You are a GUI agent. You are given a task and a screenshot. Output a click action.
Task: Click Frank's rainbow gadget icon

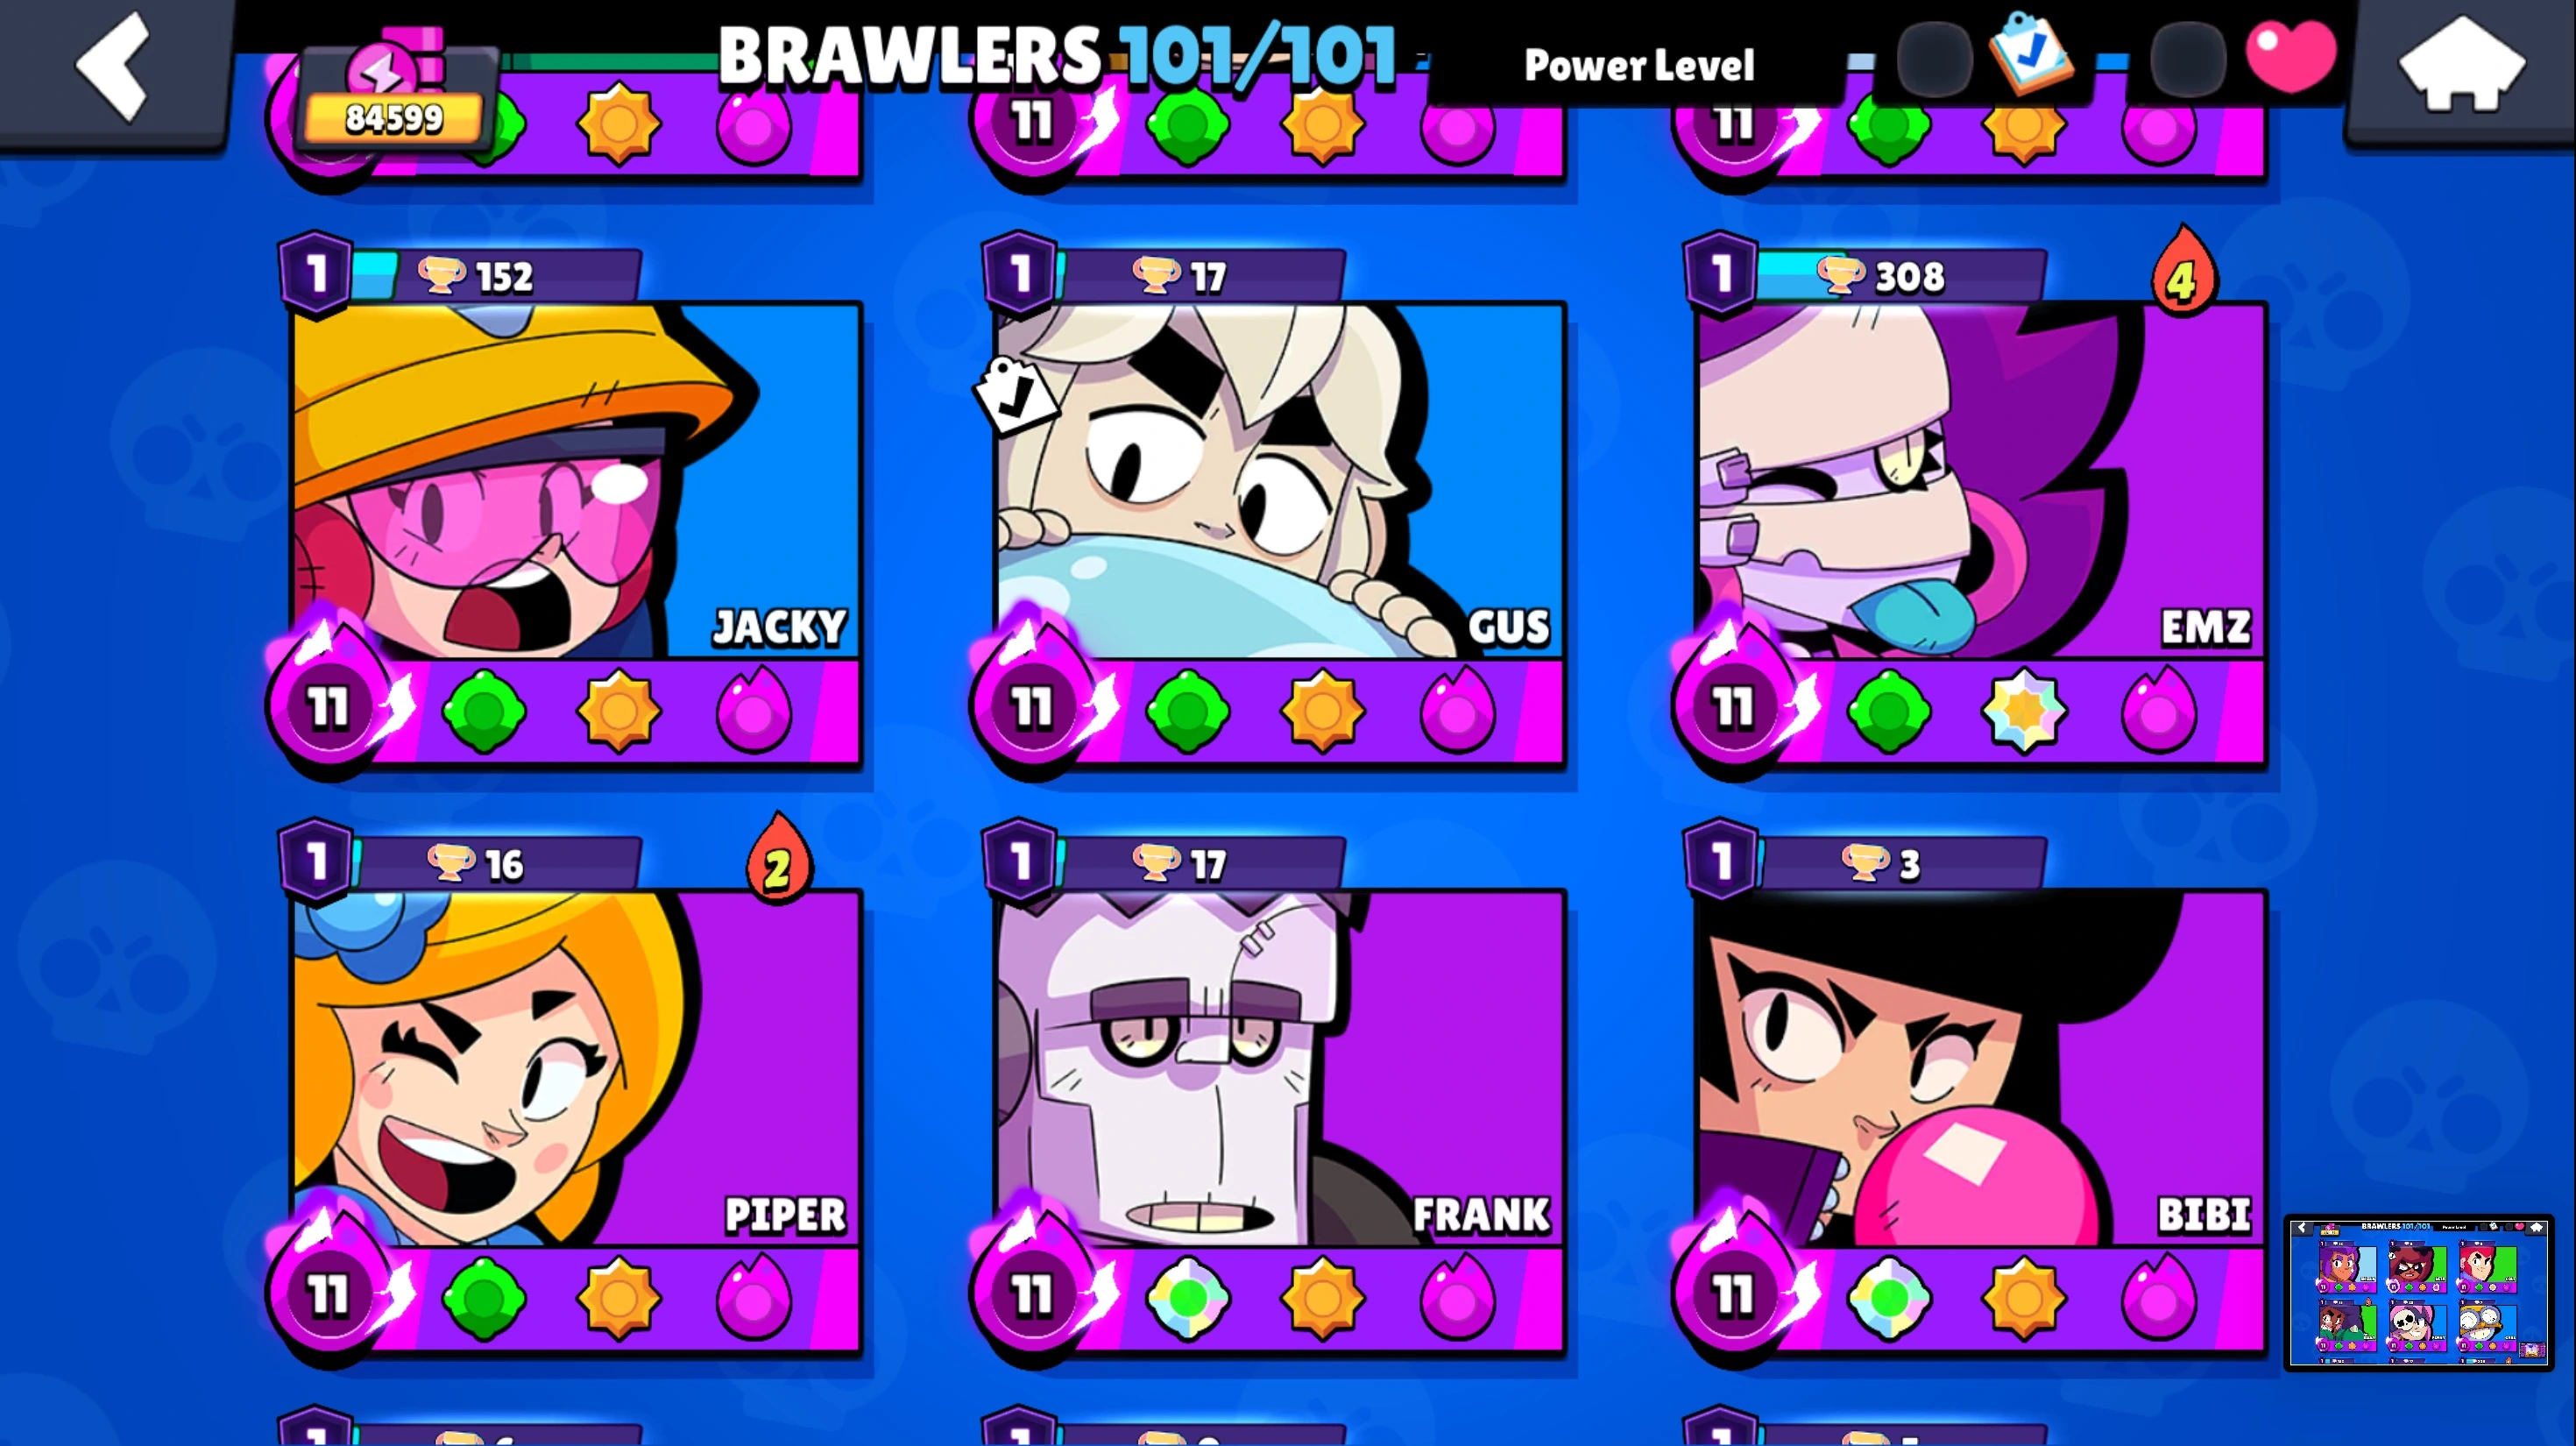1188,1298
